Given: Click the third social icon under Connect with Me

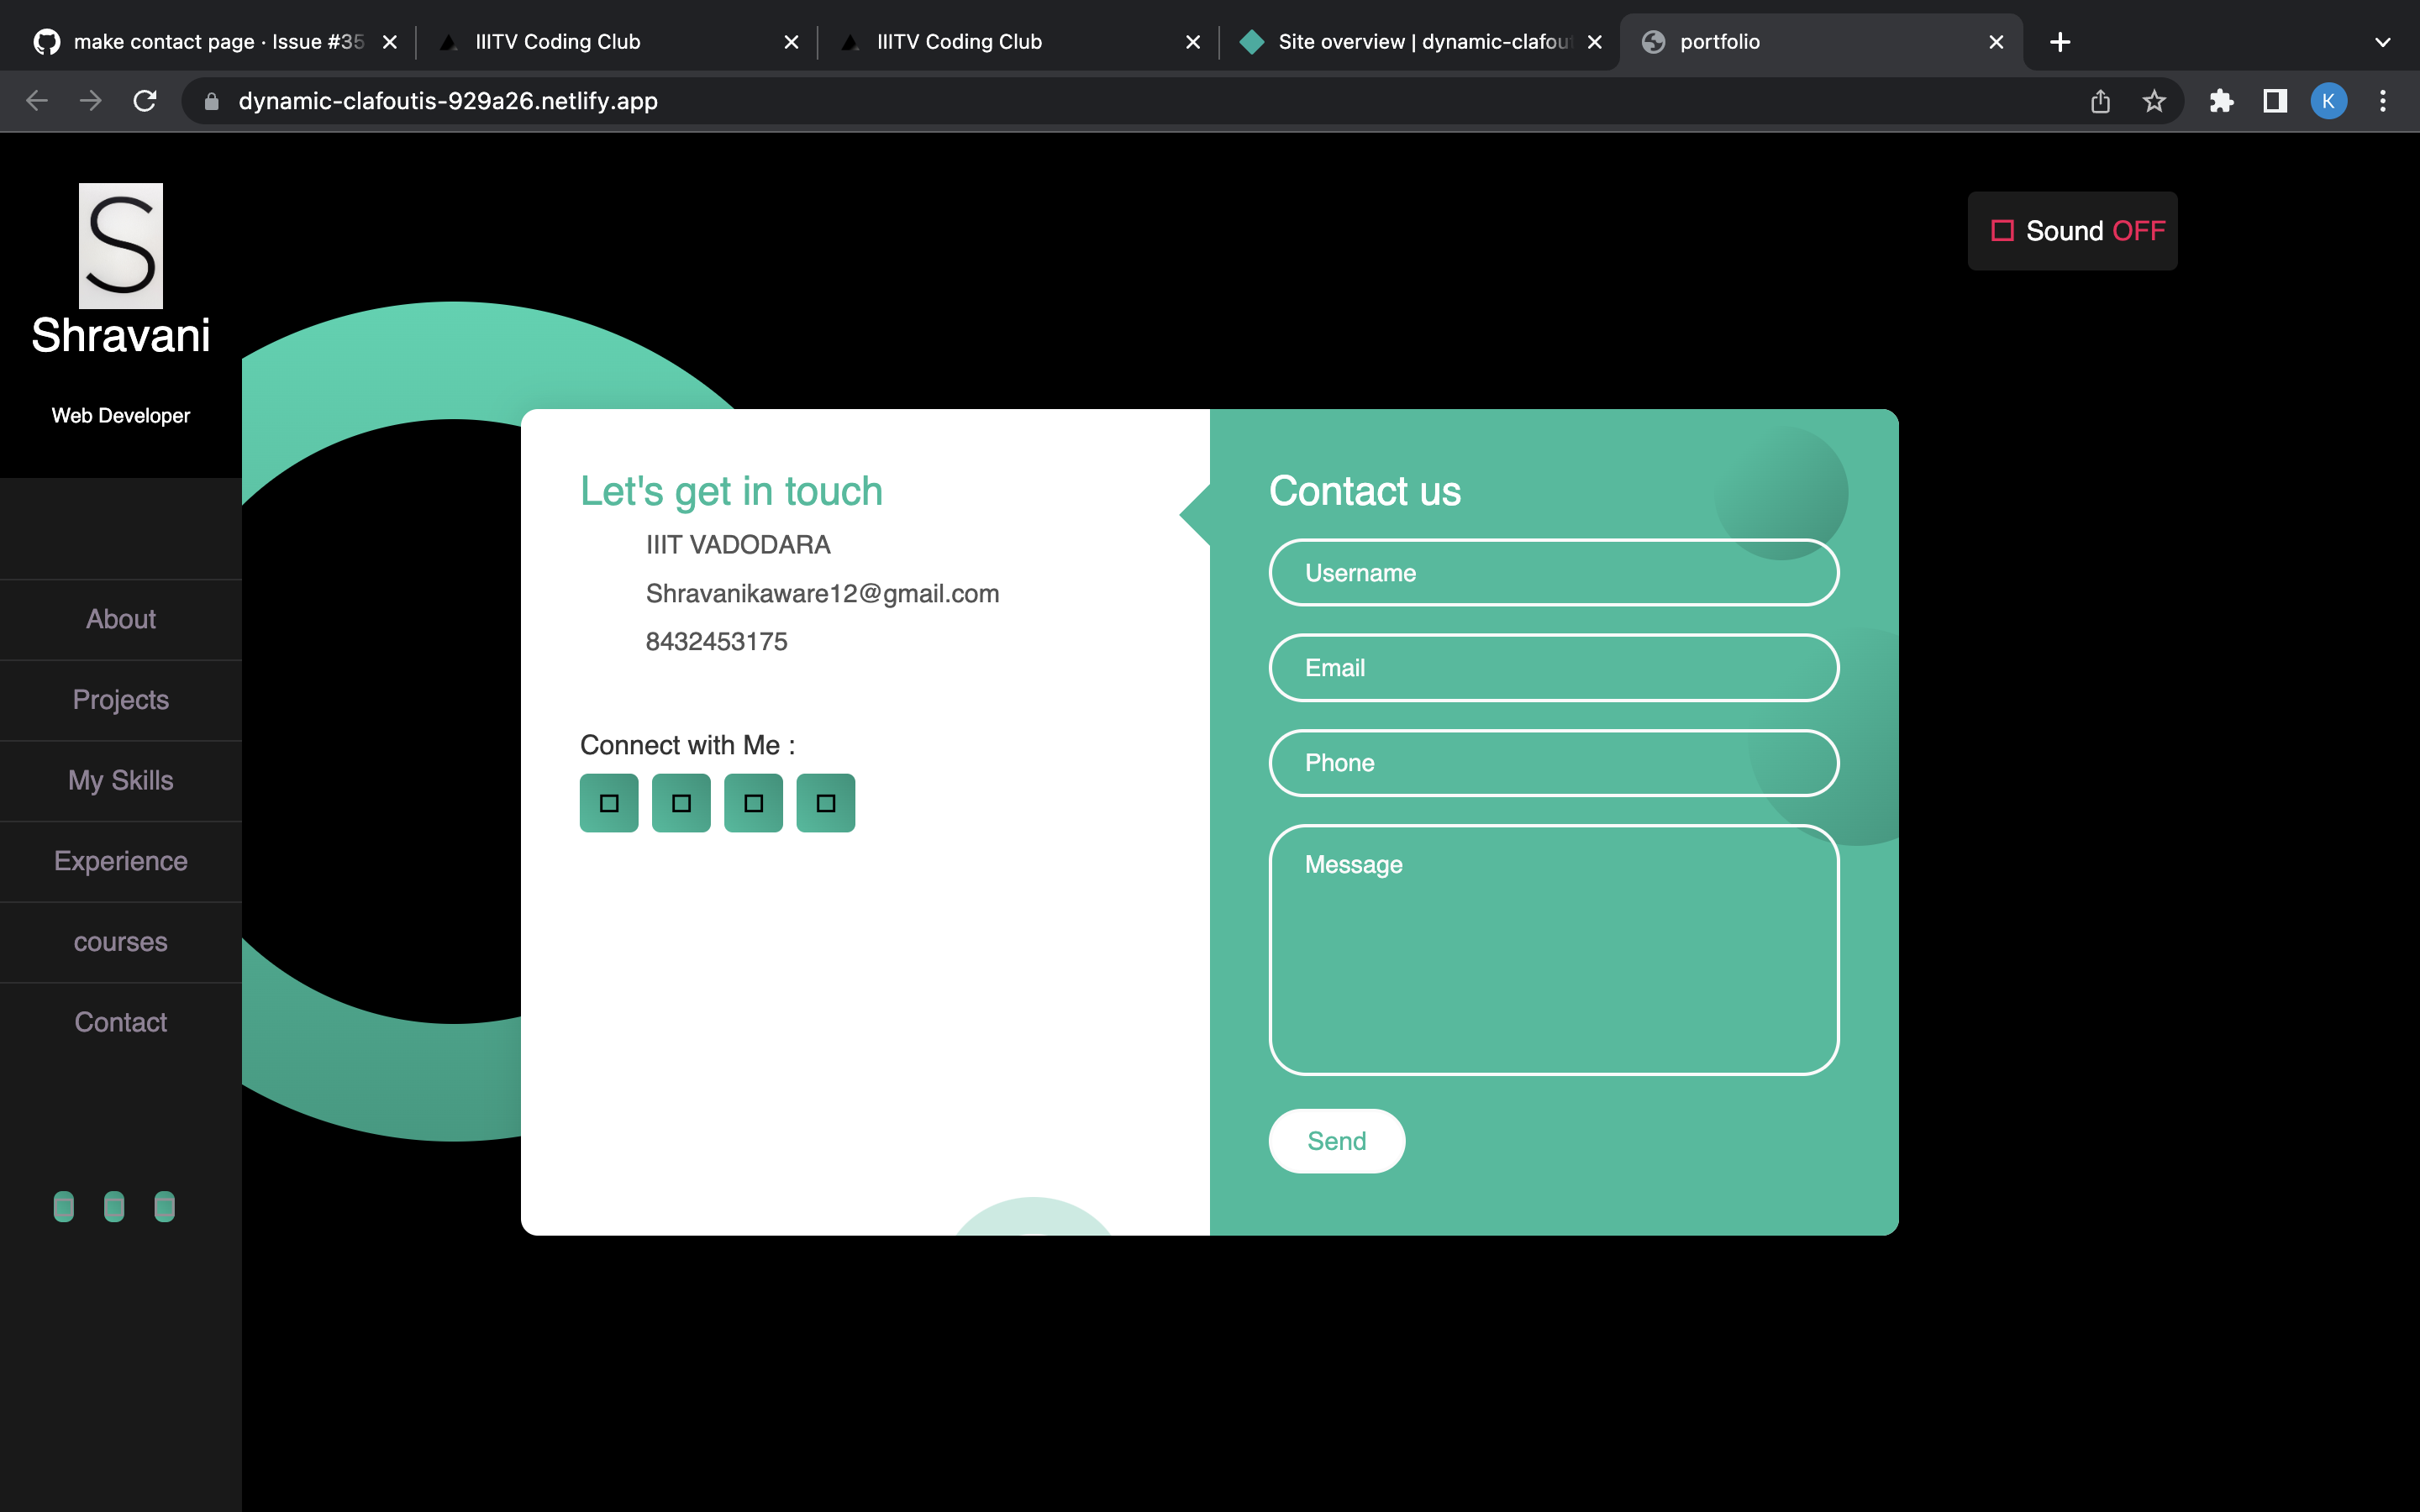Looking at the screenshot, I should point(753,802).
